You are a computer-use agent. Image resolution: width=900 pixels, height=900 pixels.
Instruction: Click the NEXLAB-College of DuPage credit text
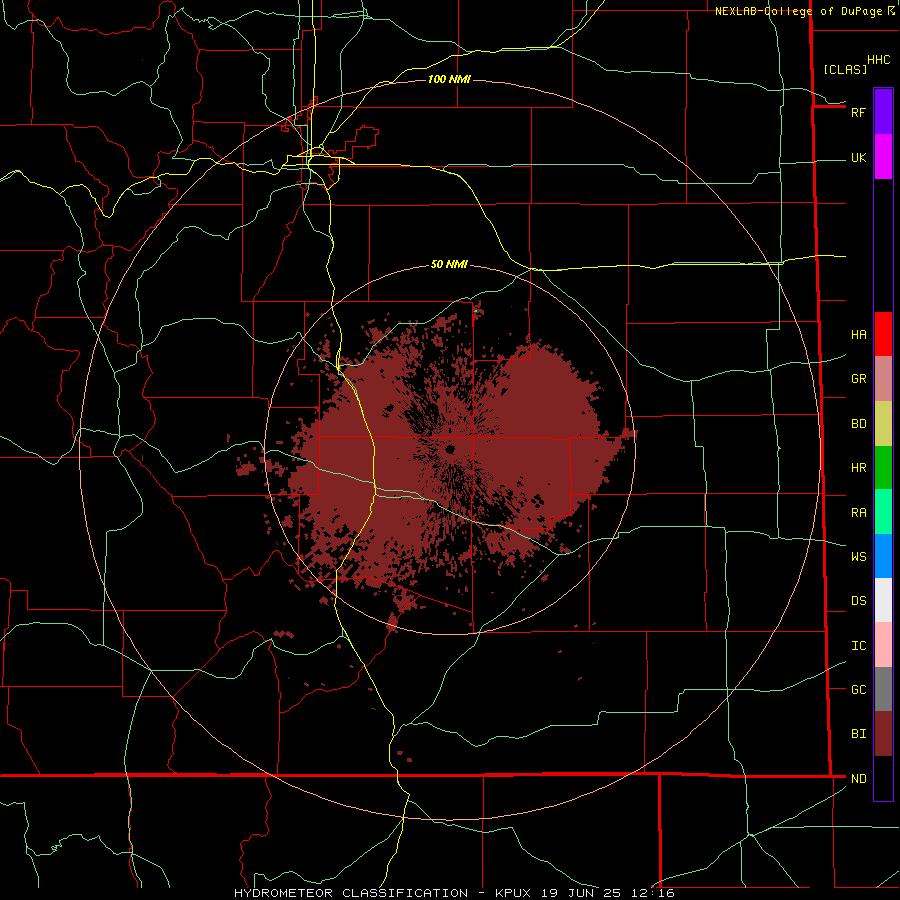click(x=798, y=11)
